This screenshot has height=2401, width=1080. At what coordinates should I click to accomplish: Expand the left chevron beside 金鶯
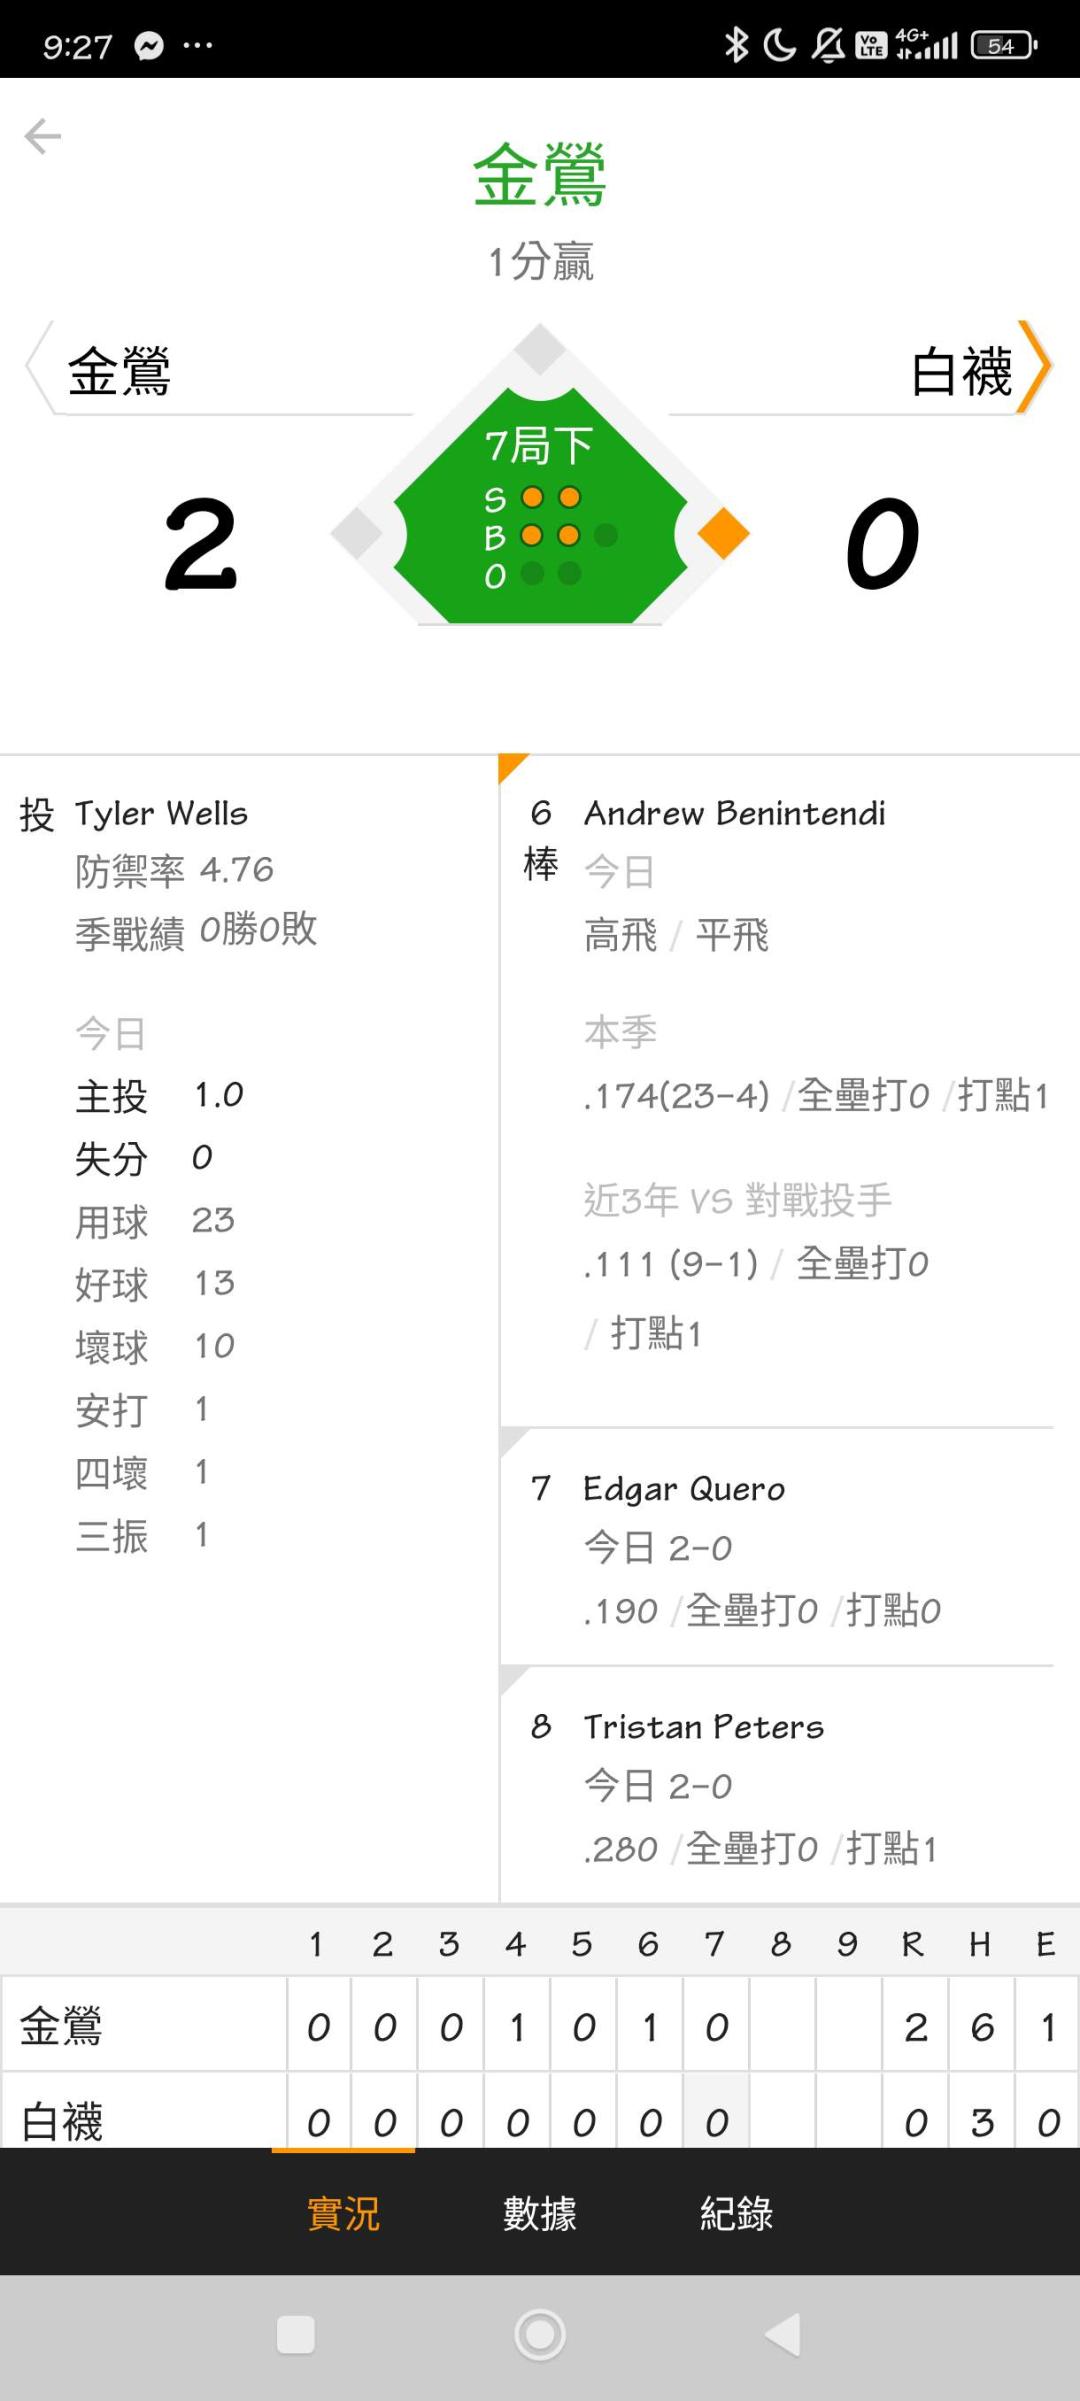37,367
